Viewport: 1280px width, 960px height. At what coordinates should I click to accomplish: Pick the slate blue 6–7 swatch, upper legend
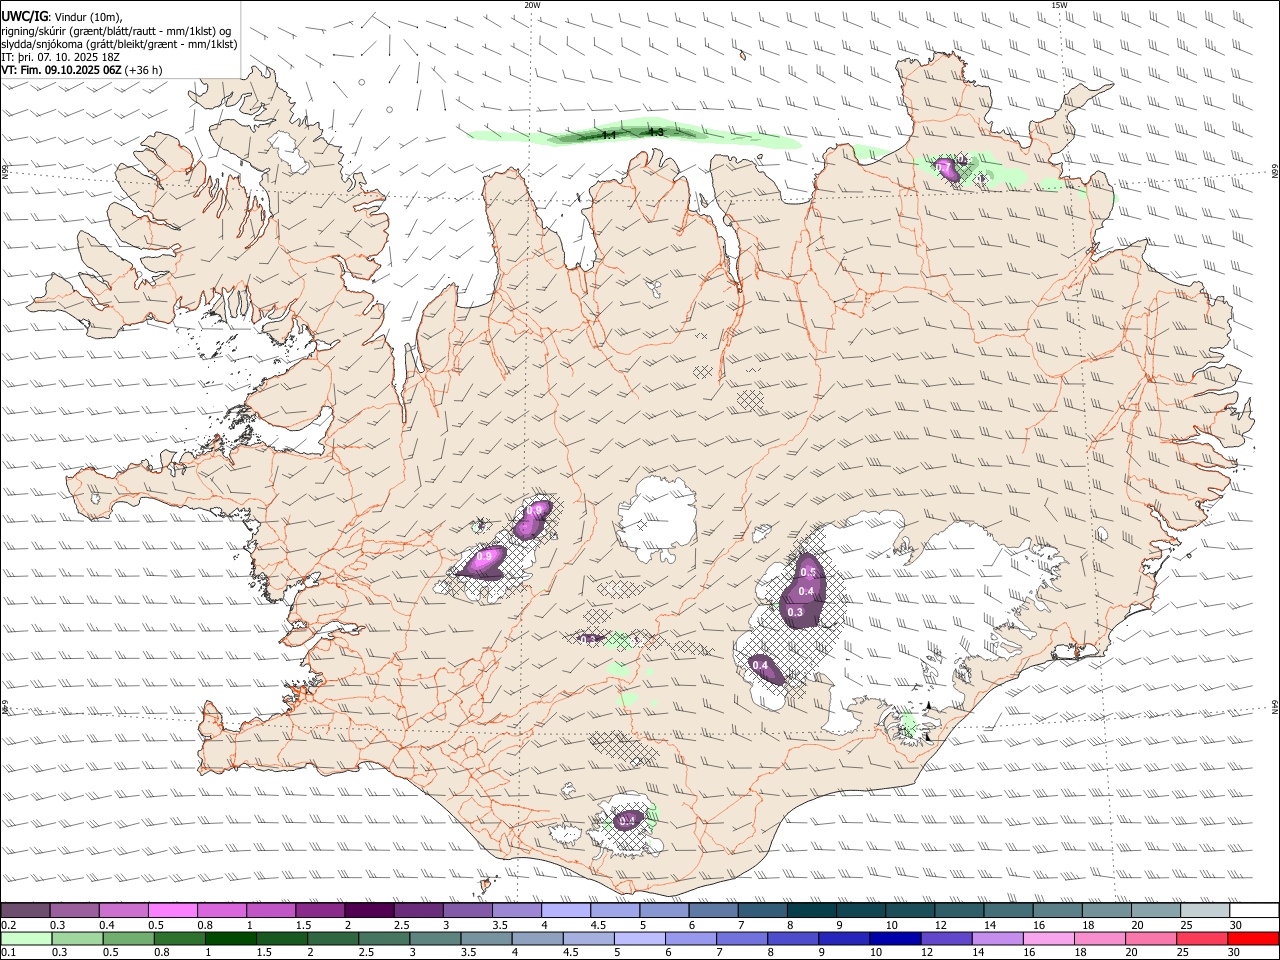pyautogui.click(x=712, y=911)
